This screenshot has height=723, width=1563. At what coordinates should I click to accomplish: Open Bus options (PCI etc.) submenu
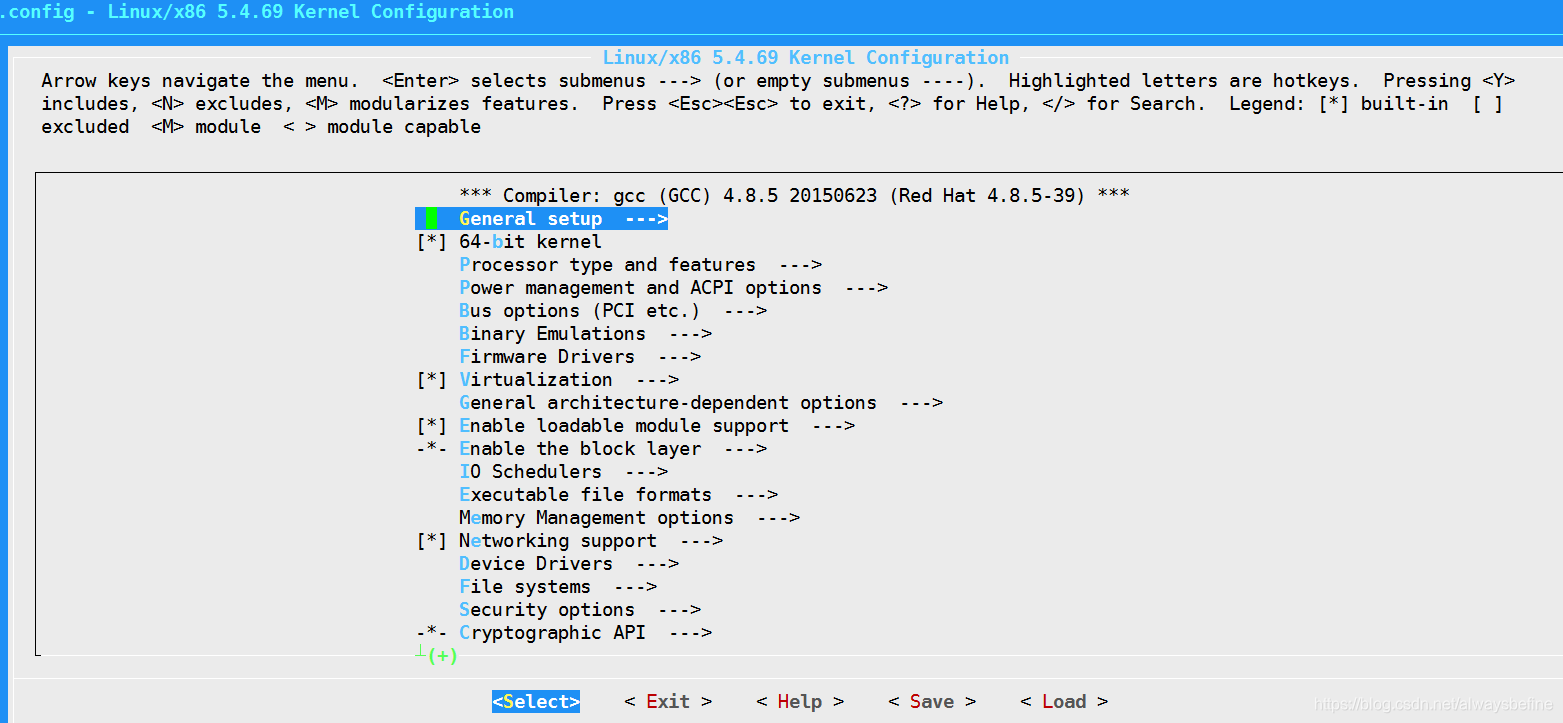(x=613, y=311)
